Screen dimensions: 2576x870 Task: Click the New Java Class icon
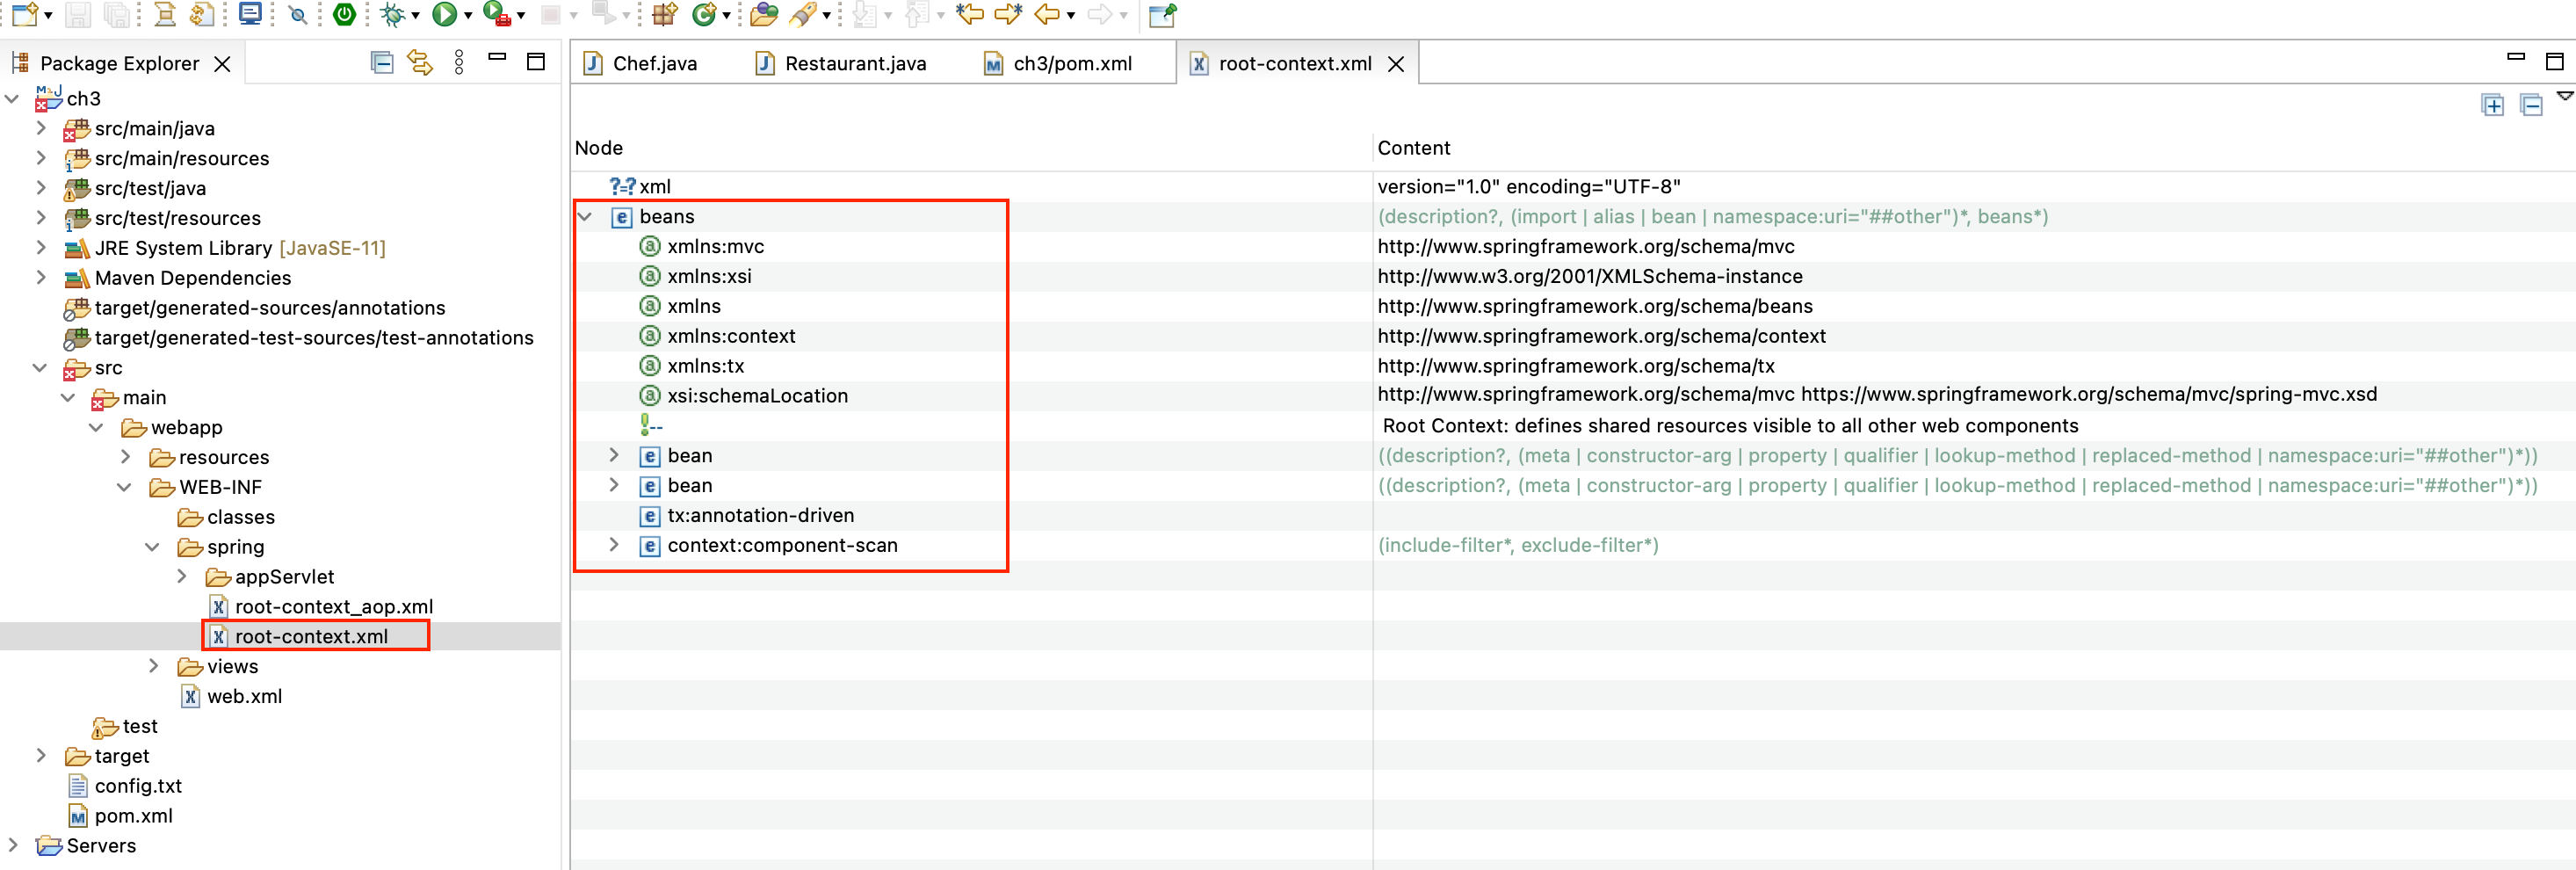tap(705, 14)
